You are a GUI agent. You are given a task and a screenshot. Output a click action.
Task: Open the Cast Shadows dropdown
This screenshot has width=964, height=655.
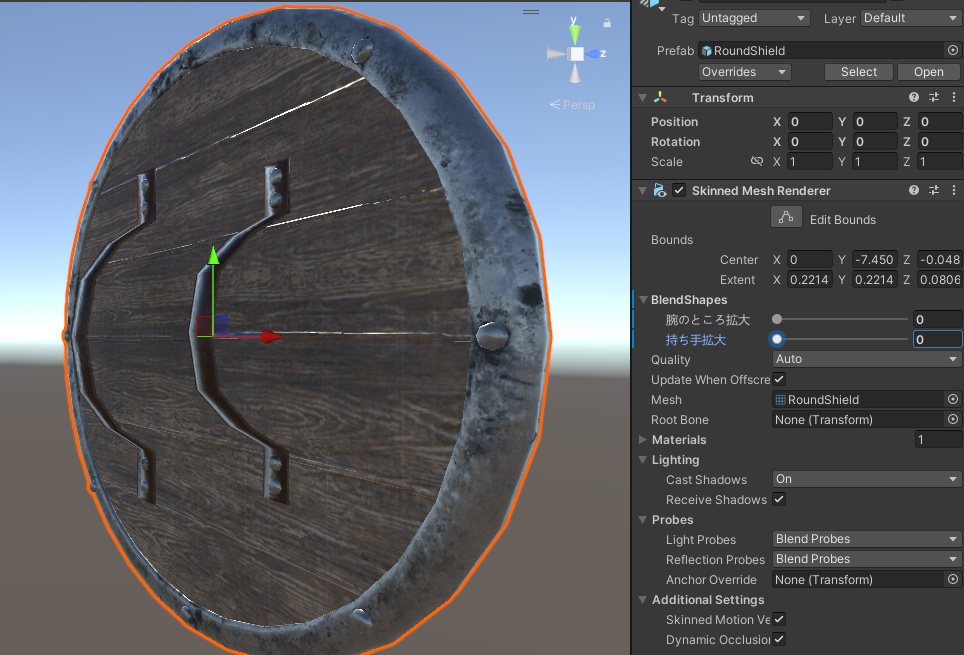[x=867, y=479]
